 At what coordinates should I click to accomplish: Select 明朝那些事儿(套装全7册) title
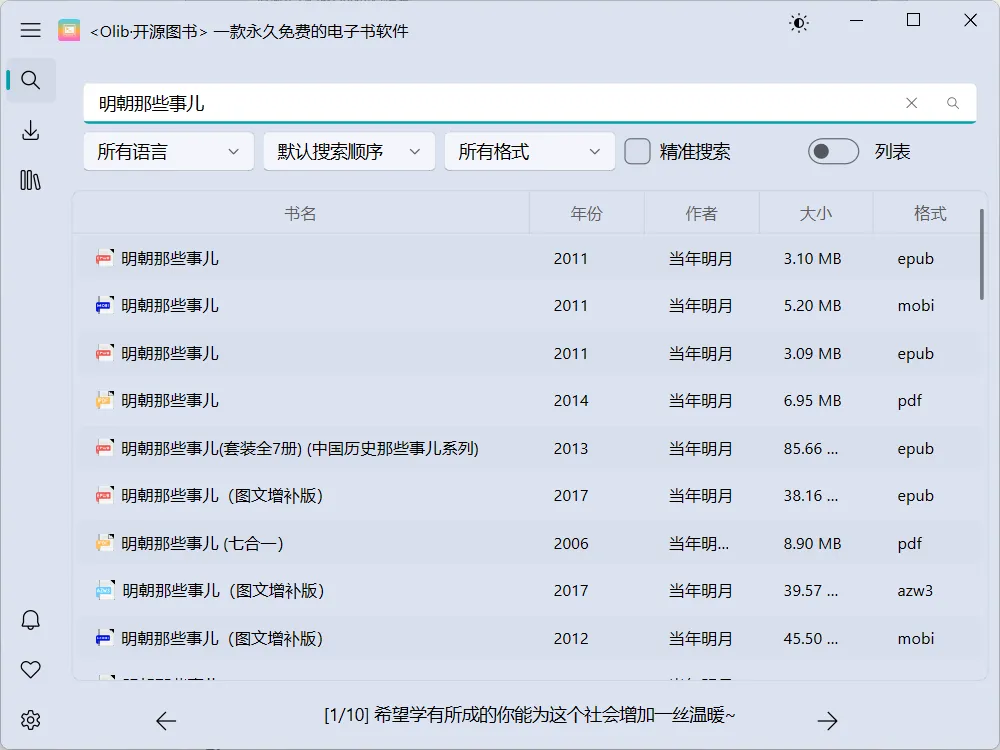(x=300, y=448)
